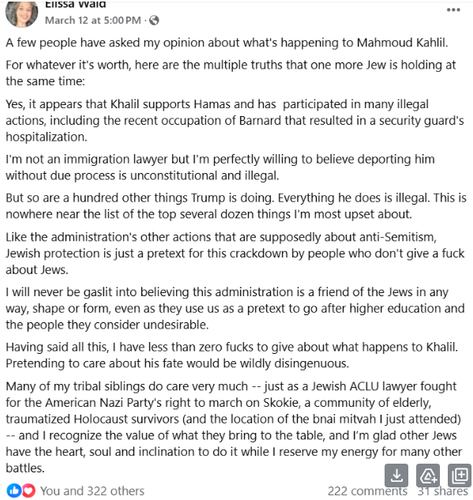Click the globe public privacy icon
Viewport: 473px width, 500px height.
coord(154,21)
